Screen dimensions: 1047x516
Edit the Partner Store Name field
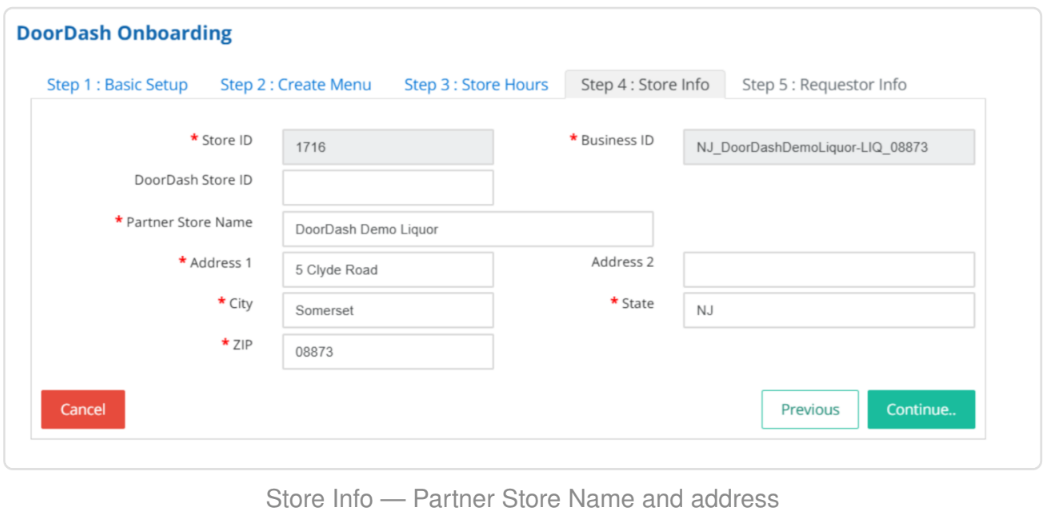468,229
